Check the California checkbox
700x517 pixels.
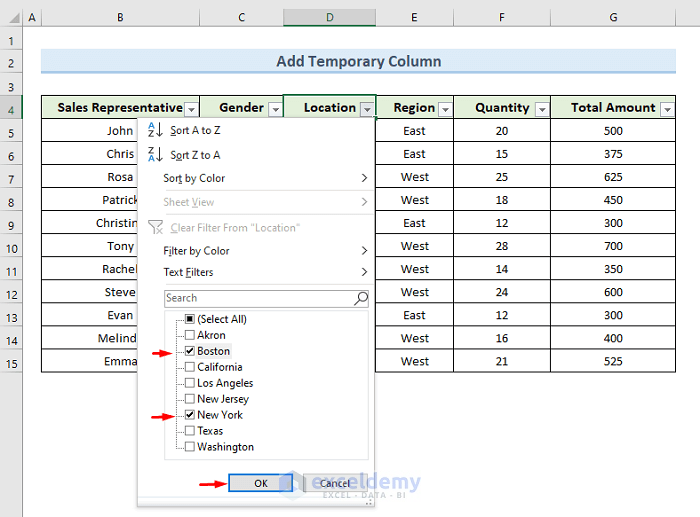pos(190,367)
